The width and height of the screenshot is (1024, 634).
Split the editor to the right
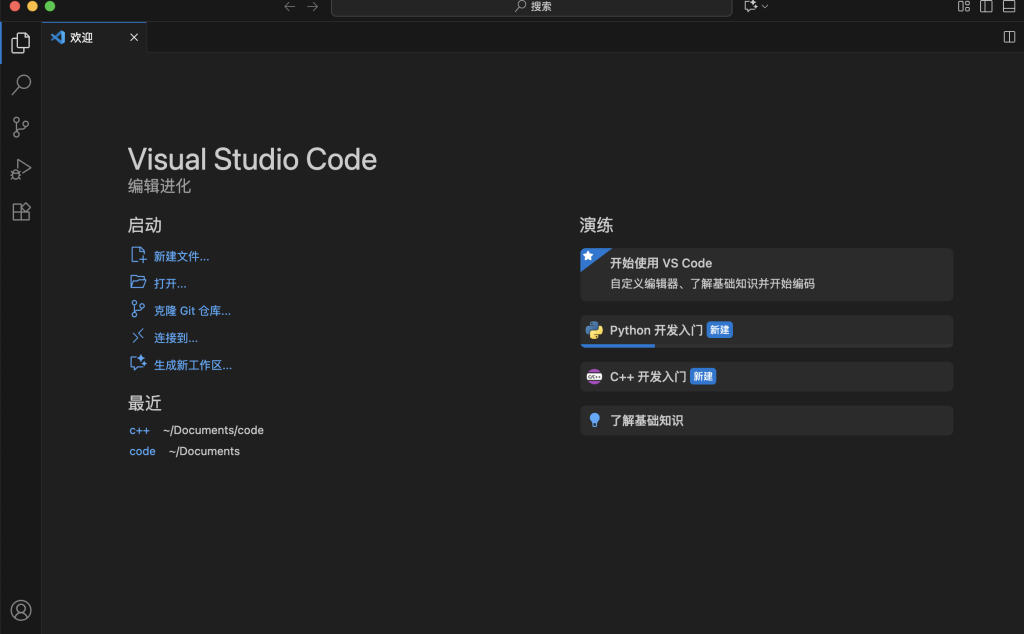[x=1009, y=37]
